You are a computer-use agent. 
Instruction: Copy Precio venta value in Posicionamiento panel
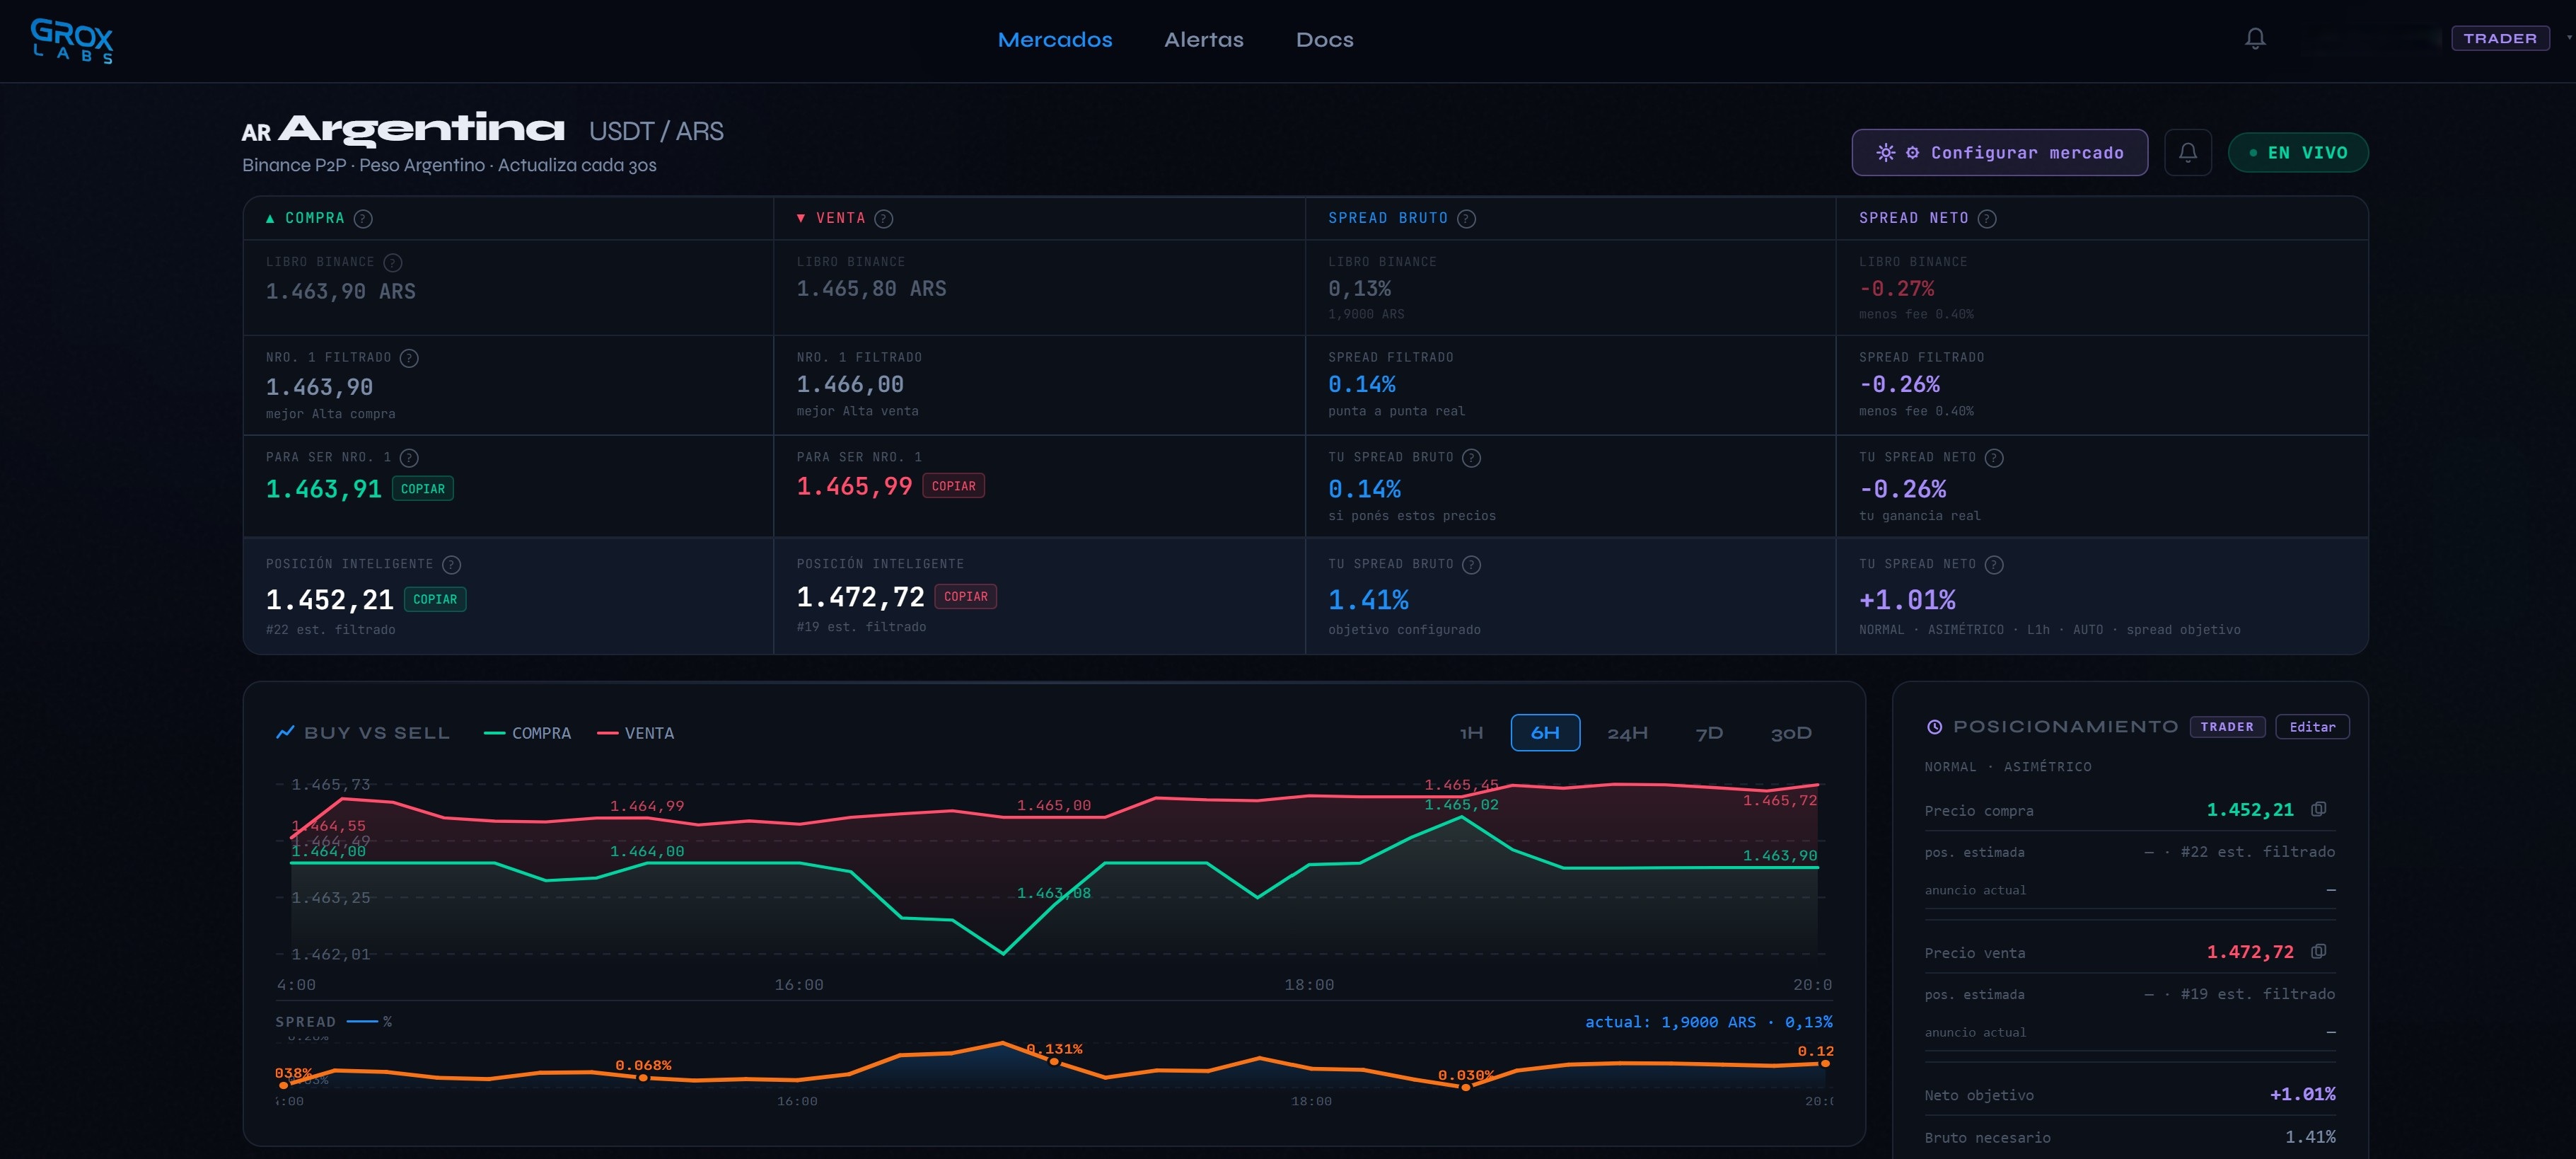point(2318,951)
